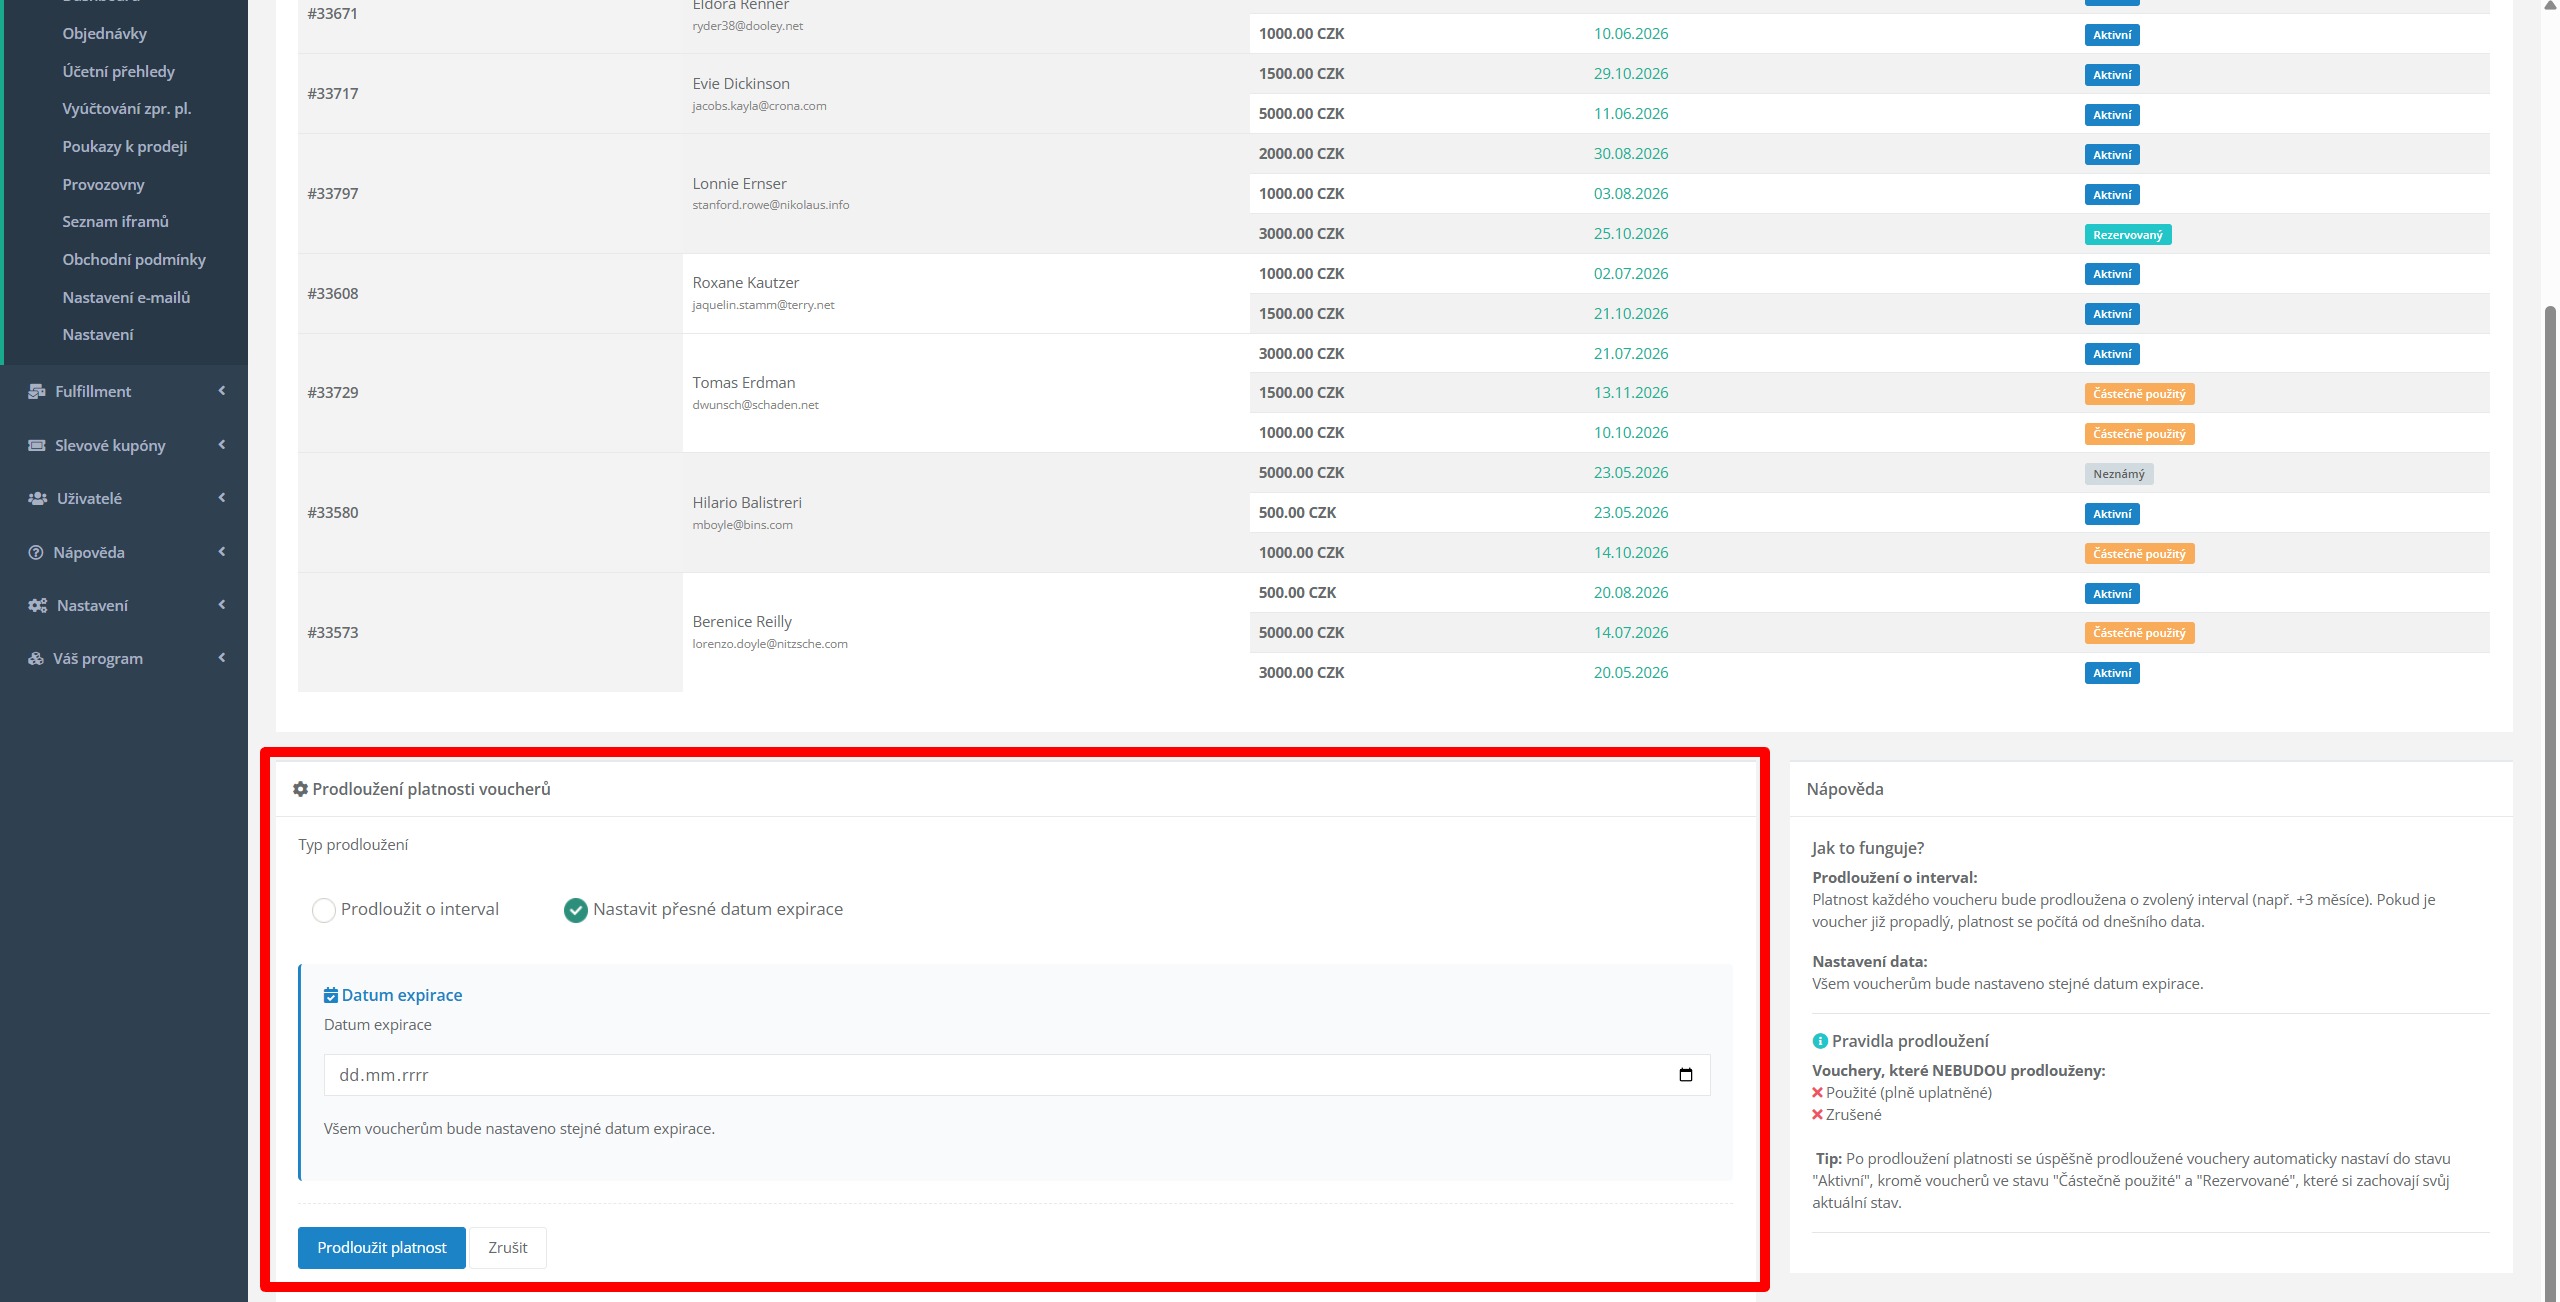This screenshot has width=2560, height=1302.
Task: Expand the Fulfillment menu chevron
Action: click(222, 391)
